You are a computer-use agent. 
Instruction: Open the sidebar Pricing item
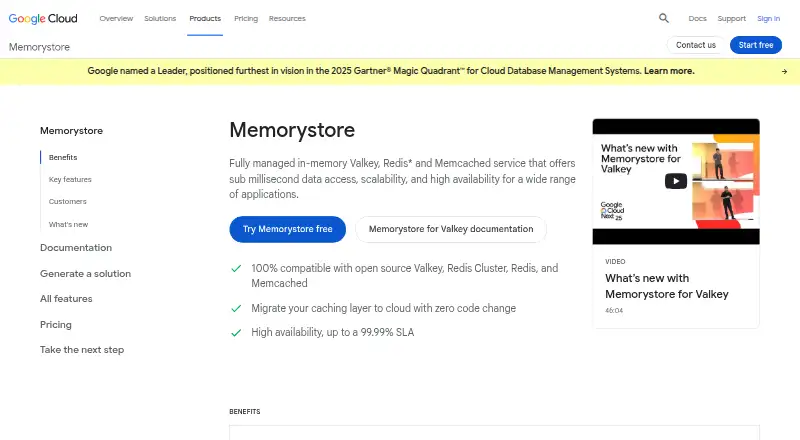(56, 325)
